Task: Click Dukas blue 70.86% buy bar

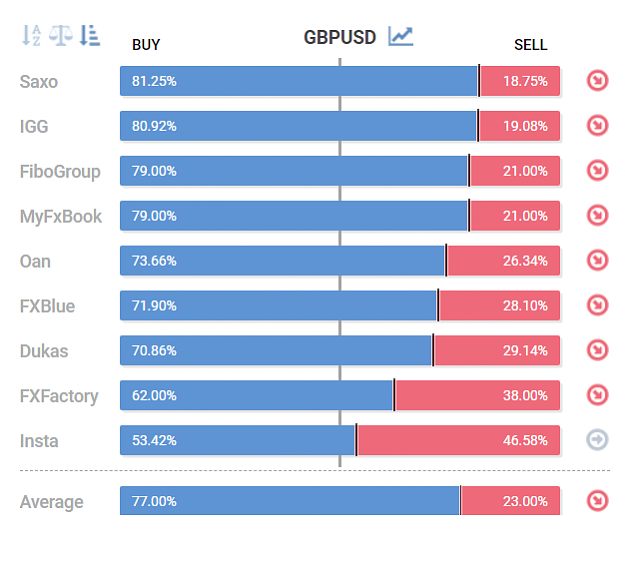Action: click(x=276, y=350)
